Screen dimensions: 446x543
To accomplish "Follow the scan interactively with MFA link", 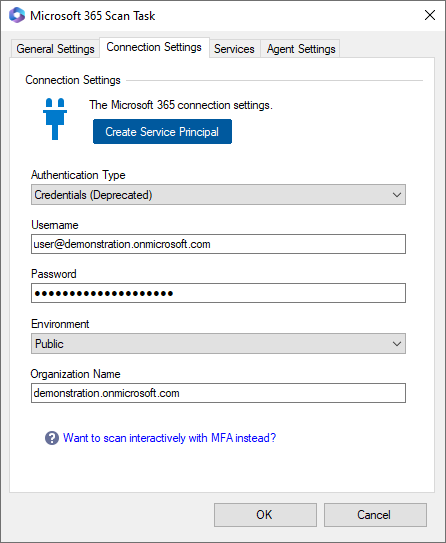I will click(x=169, y=438).
